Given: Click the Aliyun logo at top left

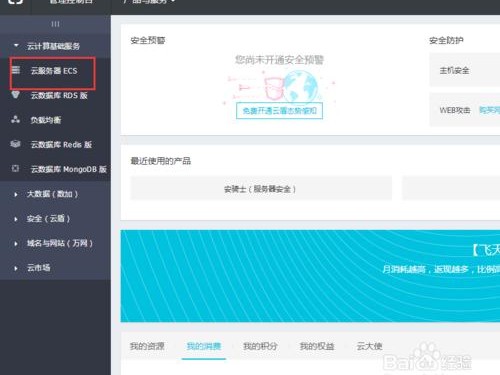Looking at the screenshot, I should pos(15,2).
